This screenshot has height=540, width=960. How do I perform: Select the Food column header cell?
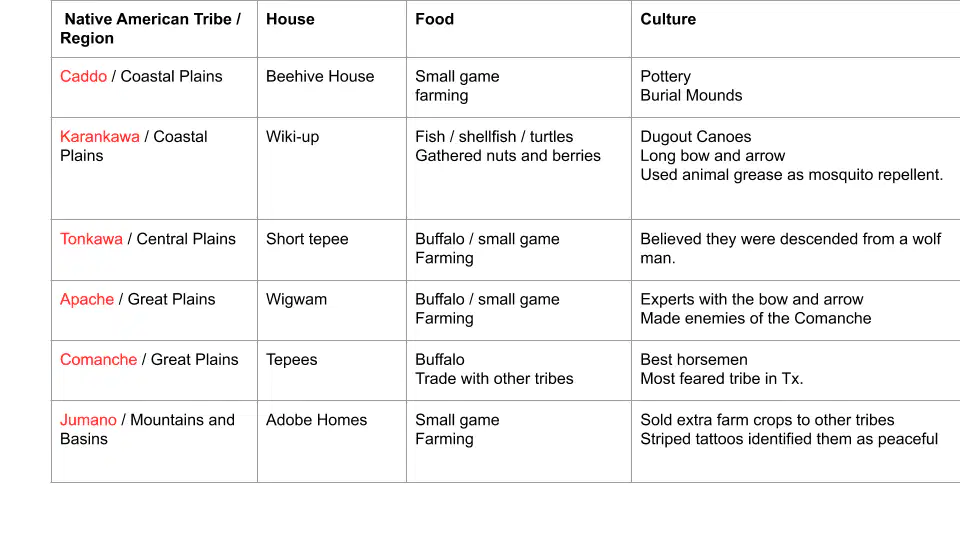pos(519,29)
